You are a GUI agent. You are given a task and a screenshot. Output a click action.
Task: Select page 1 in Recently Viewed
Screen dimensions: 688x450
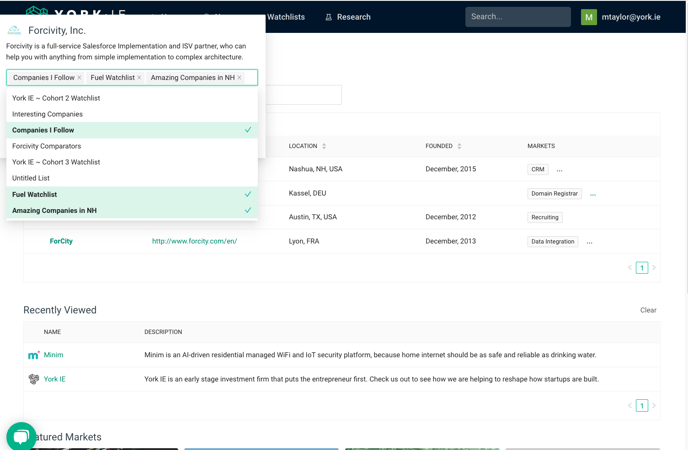pyautogui.click(x=642, y=406)
